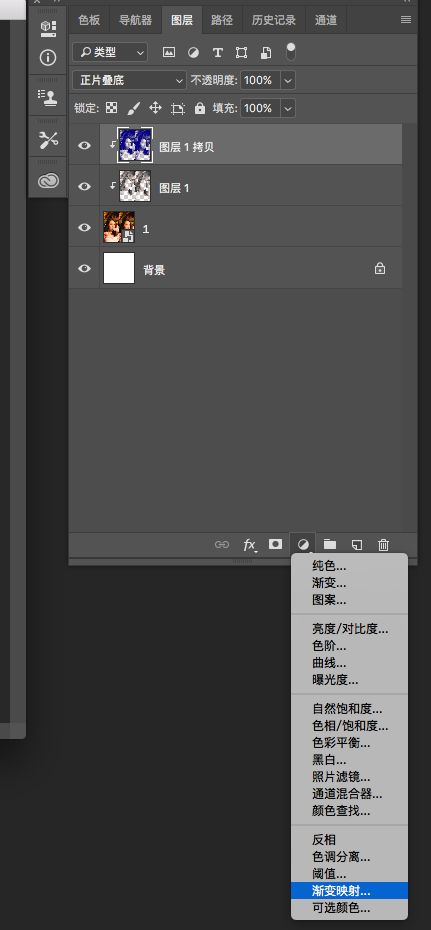This screenshot has width=431, height=930.
Task: Select the 图层 1 layer thumbnail
Action: click(135, 186)
